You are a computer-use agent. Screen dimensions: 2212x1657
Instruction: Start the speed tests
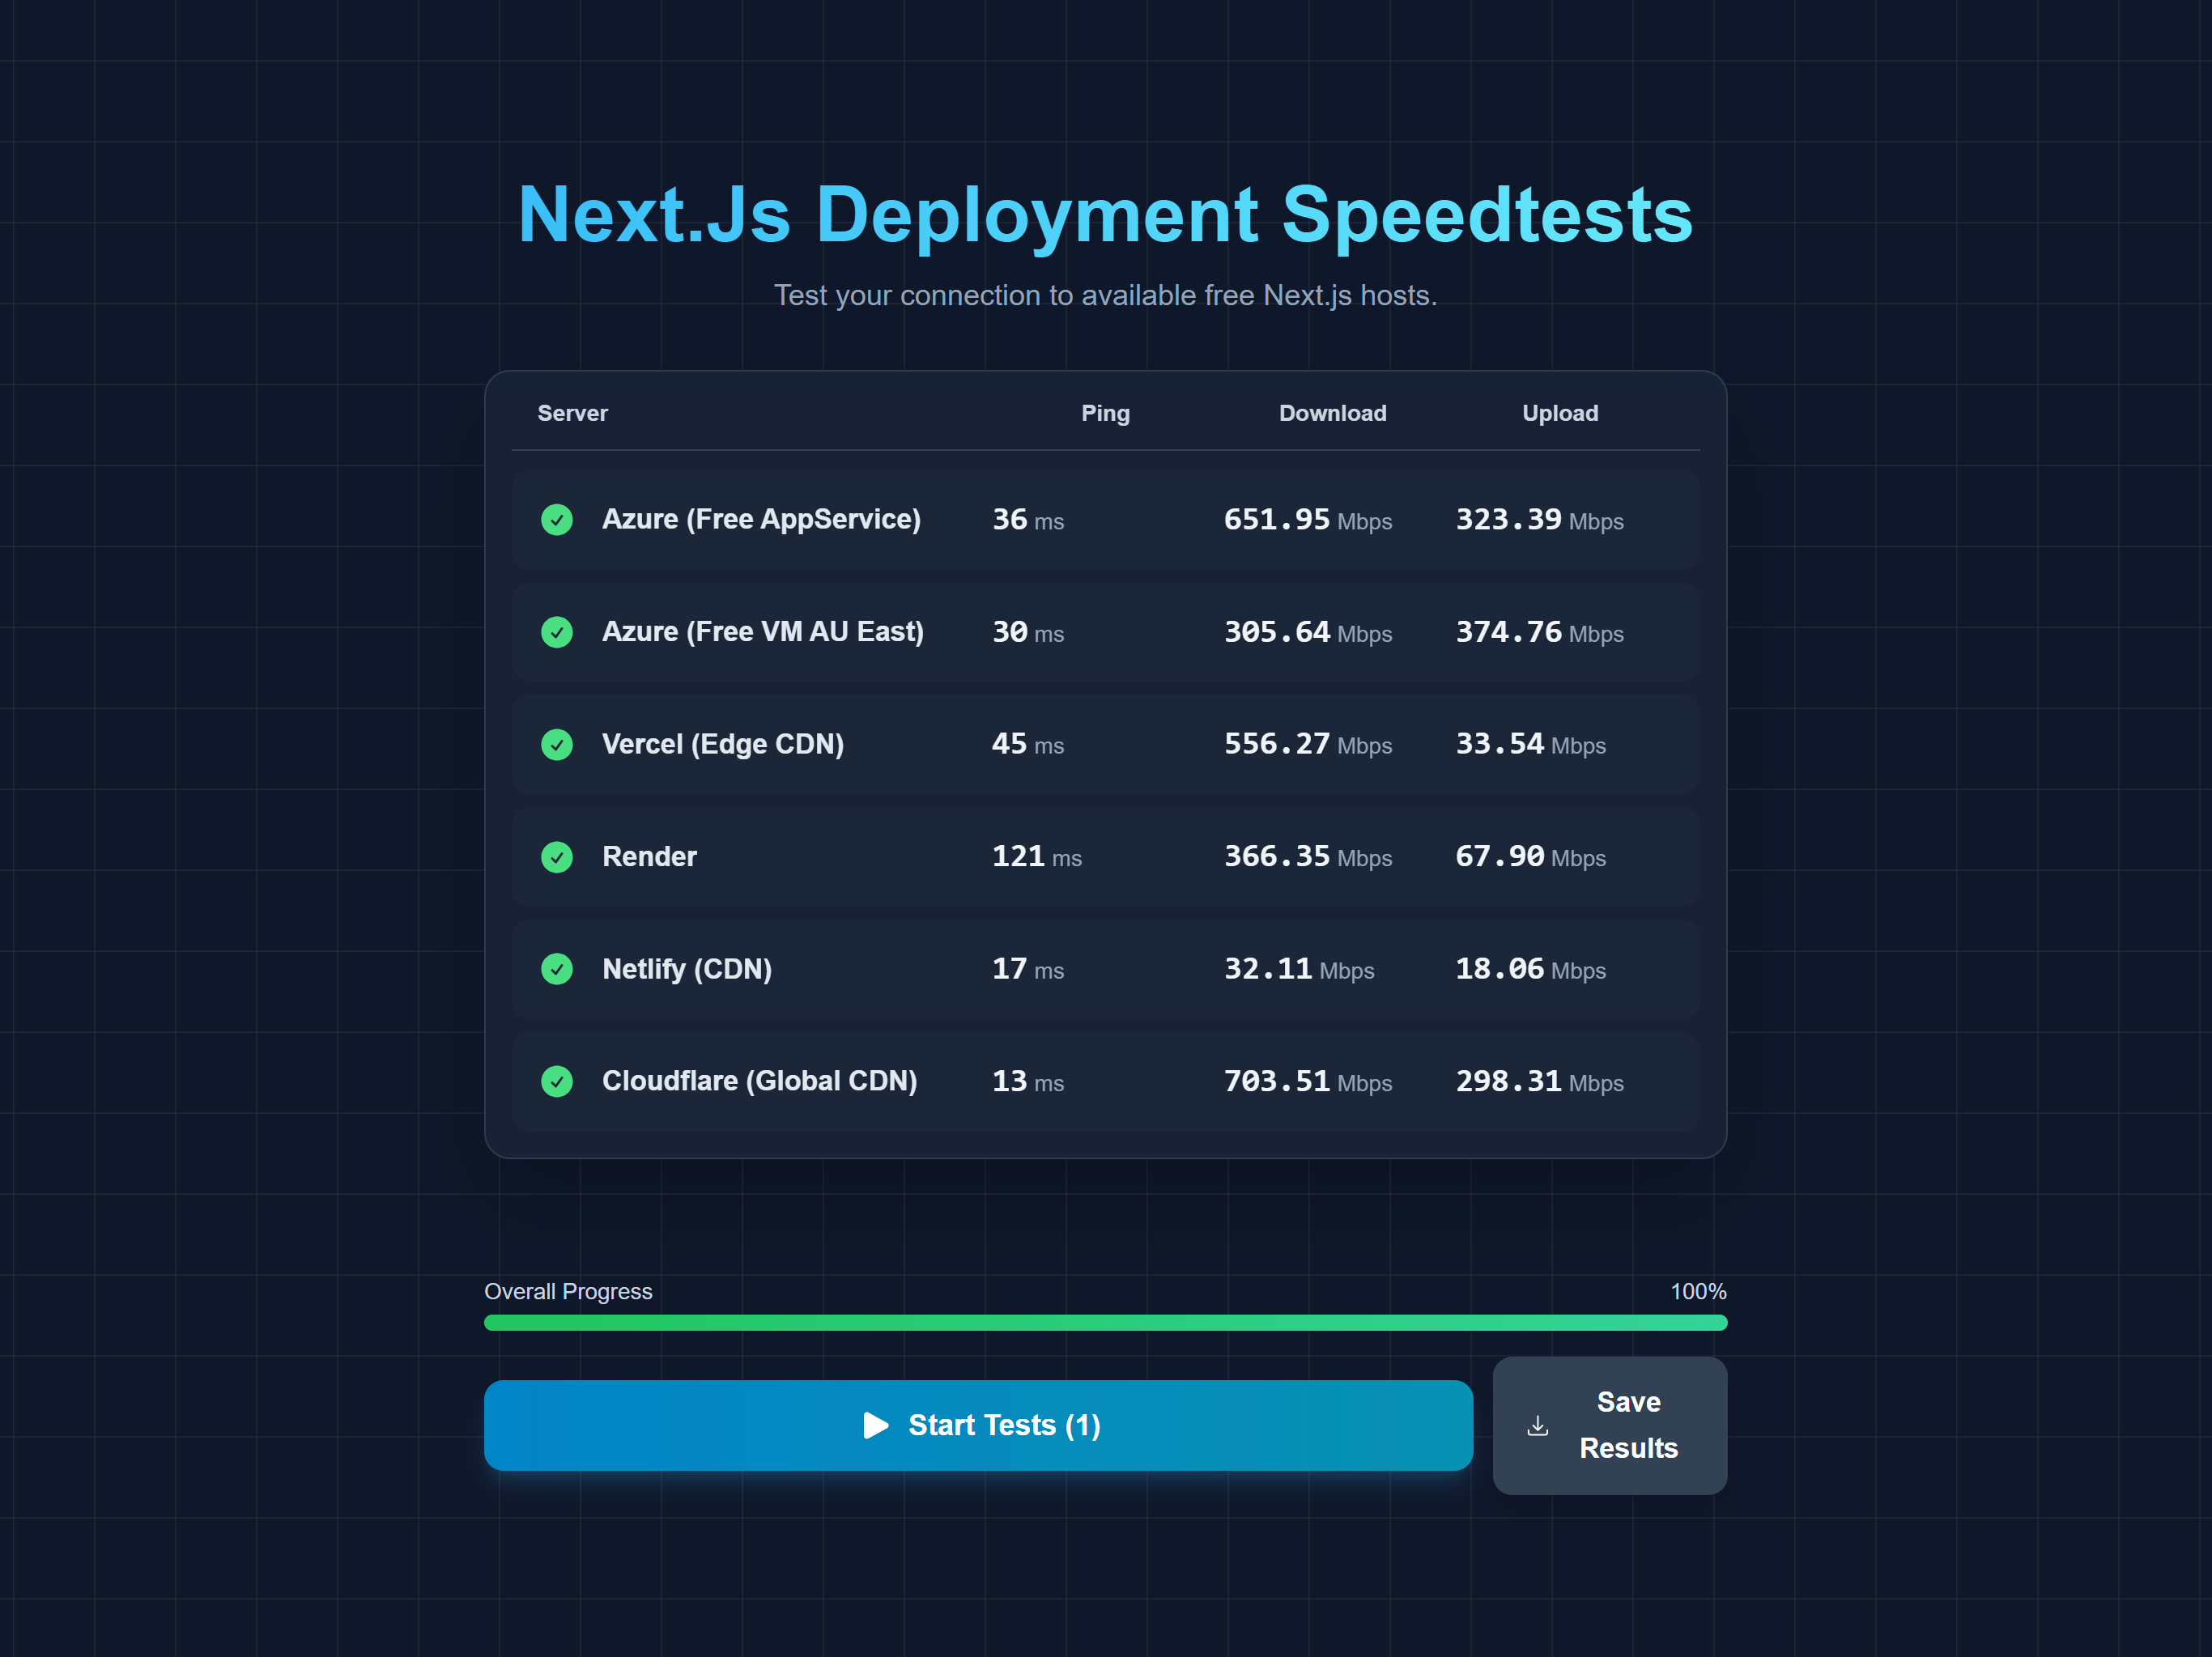point(978,1425)
